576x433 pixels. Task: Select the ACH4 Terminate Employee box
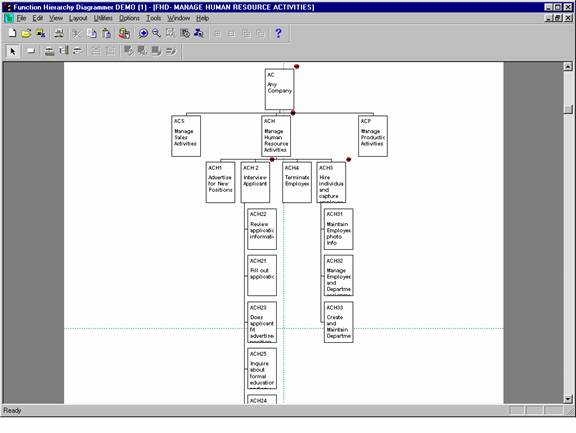297,183
